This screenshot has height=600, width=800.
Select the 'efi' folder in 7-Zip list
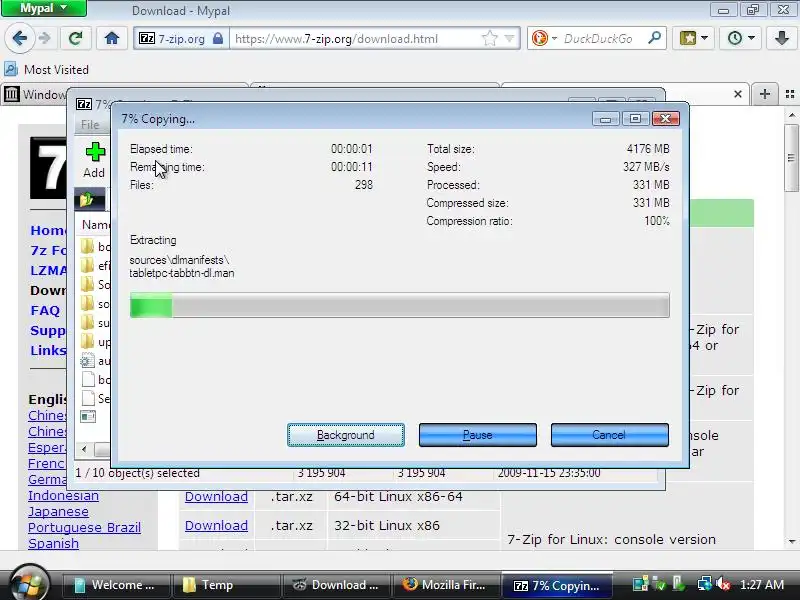(x=95, y=266)
